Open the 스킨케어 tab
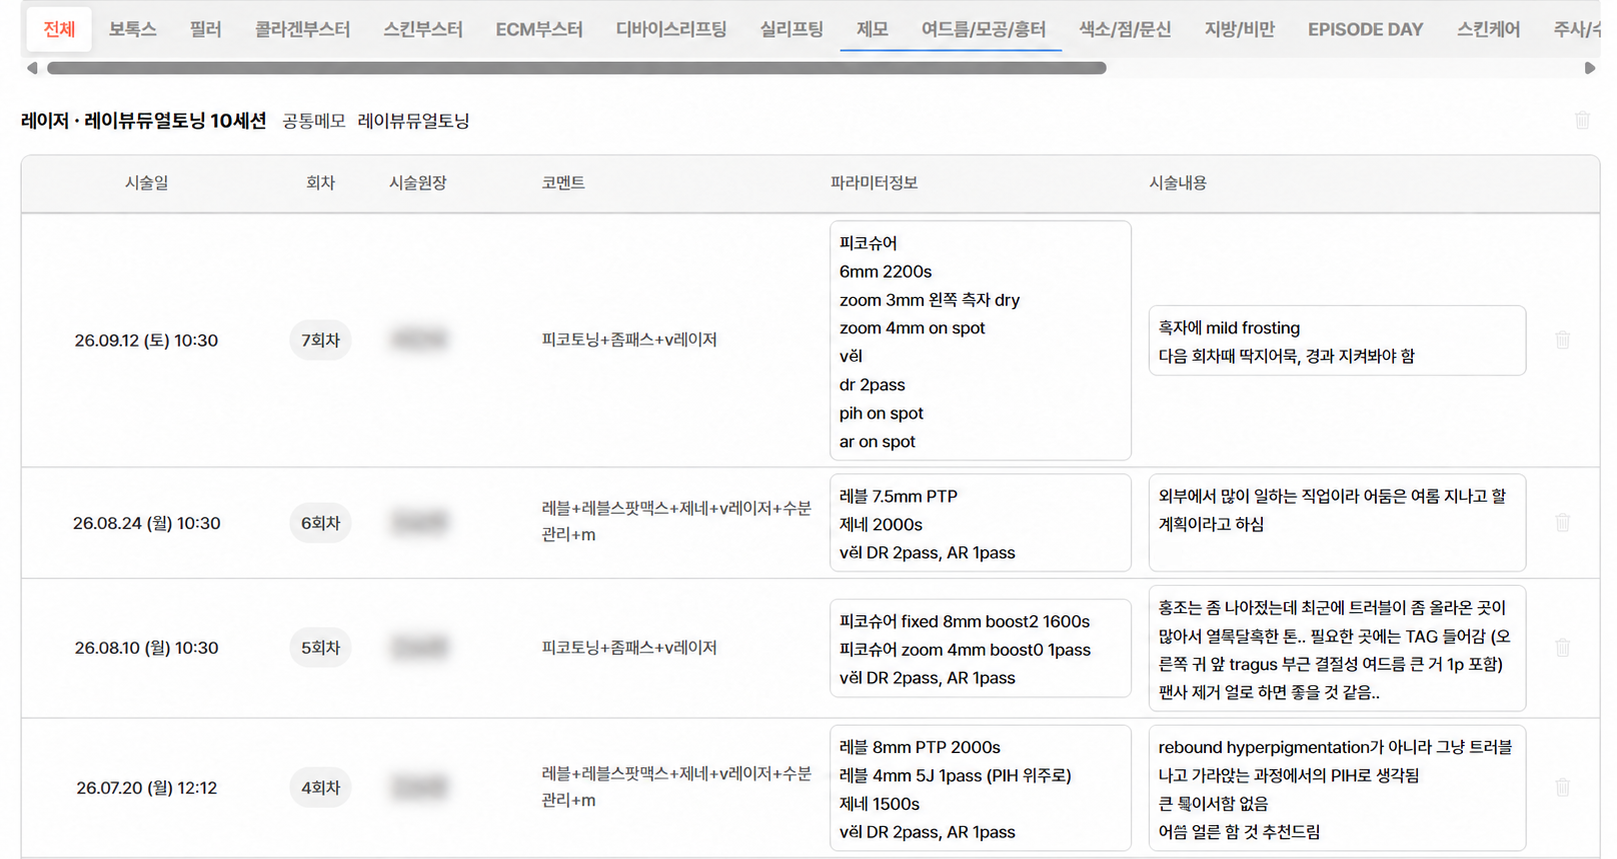Viewport: 1617px width, 859px height. pos(1488,29)
